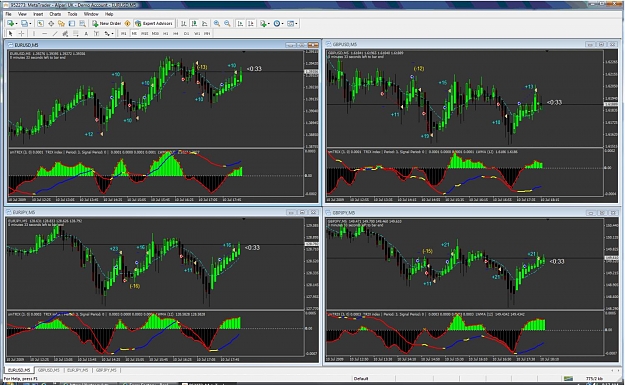Viewport: 625px width, 385px height.
Task: Toggle the Expert Advisors button
Action: click(x=153, y=24)
